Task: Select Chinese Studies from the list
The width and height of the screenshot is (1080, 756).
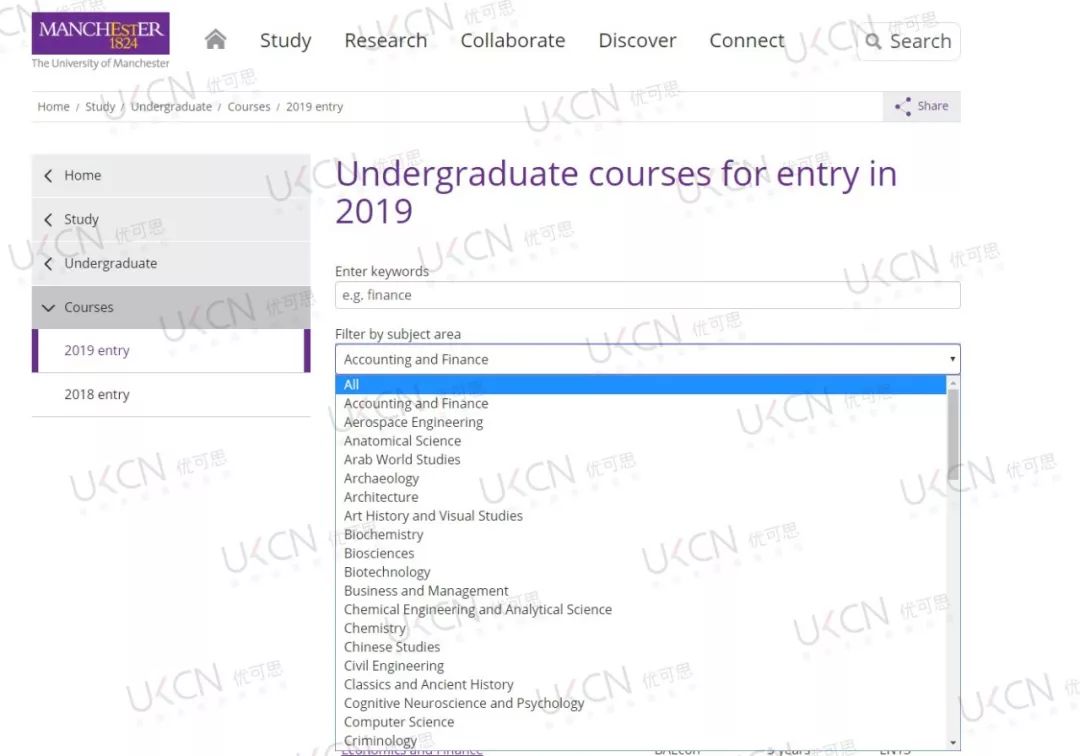Action: click(641, 647)
